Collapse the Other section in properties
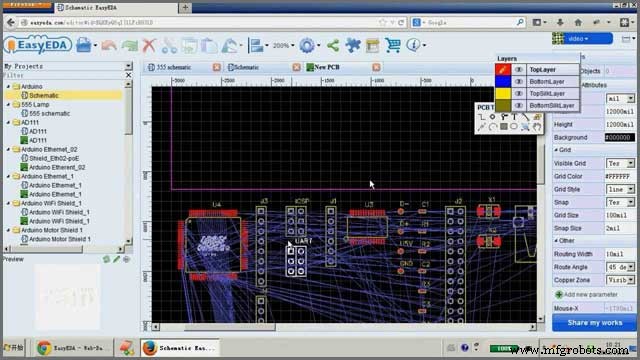 [x=556, y=241]
